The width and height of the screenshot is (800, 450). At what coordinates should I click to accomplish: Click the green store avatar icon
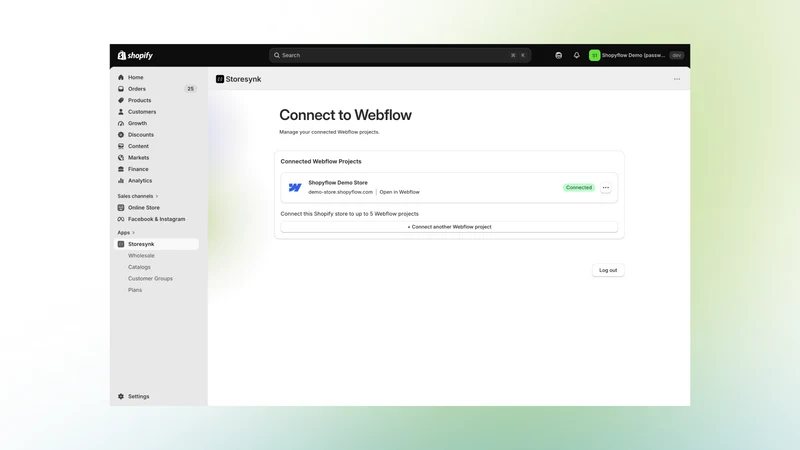[x=594, y=55]
